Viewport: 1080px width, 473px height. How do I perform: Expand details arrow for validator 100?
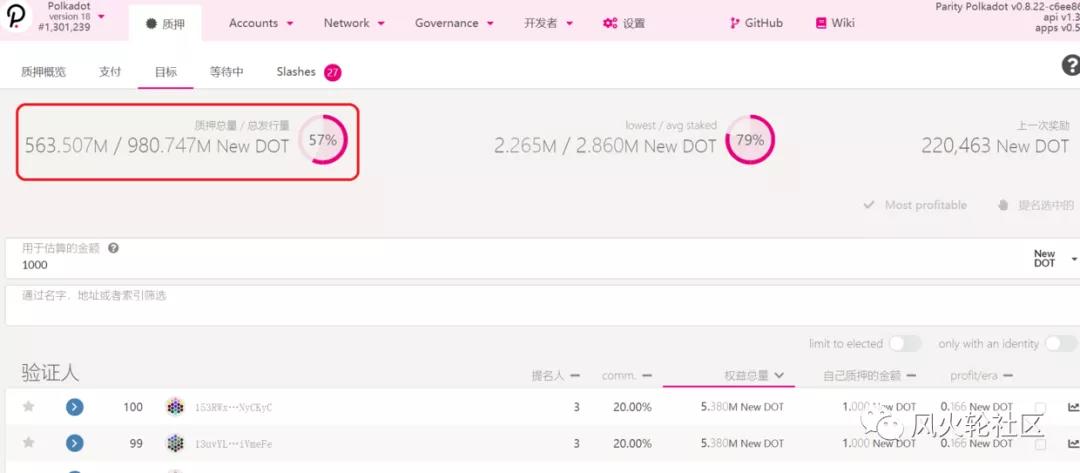pyautogui.click(x=74, y=407)
